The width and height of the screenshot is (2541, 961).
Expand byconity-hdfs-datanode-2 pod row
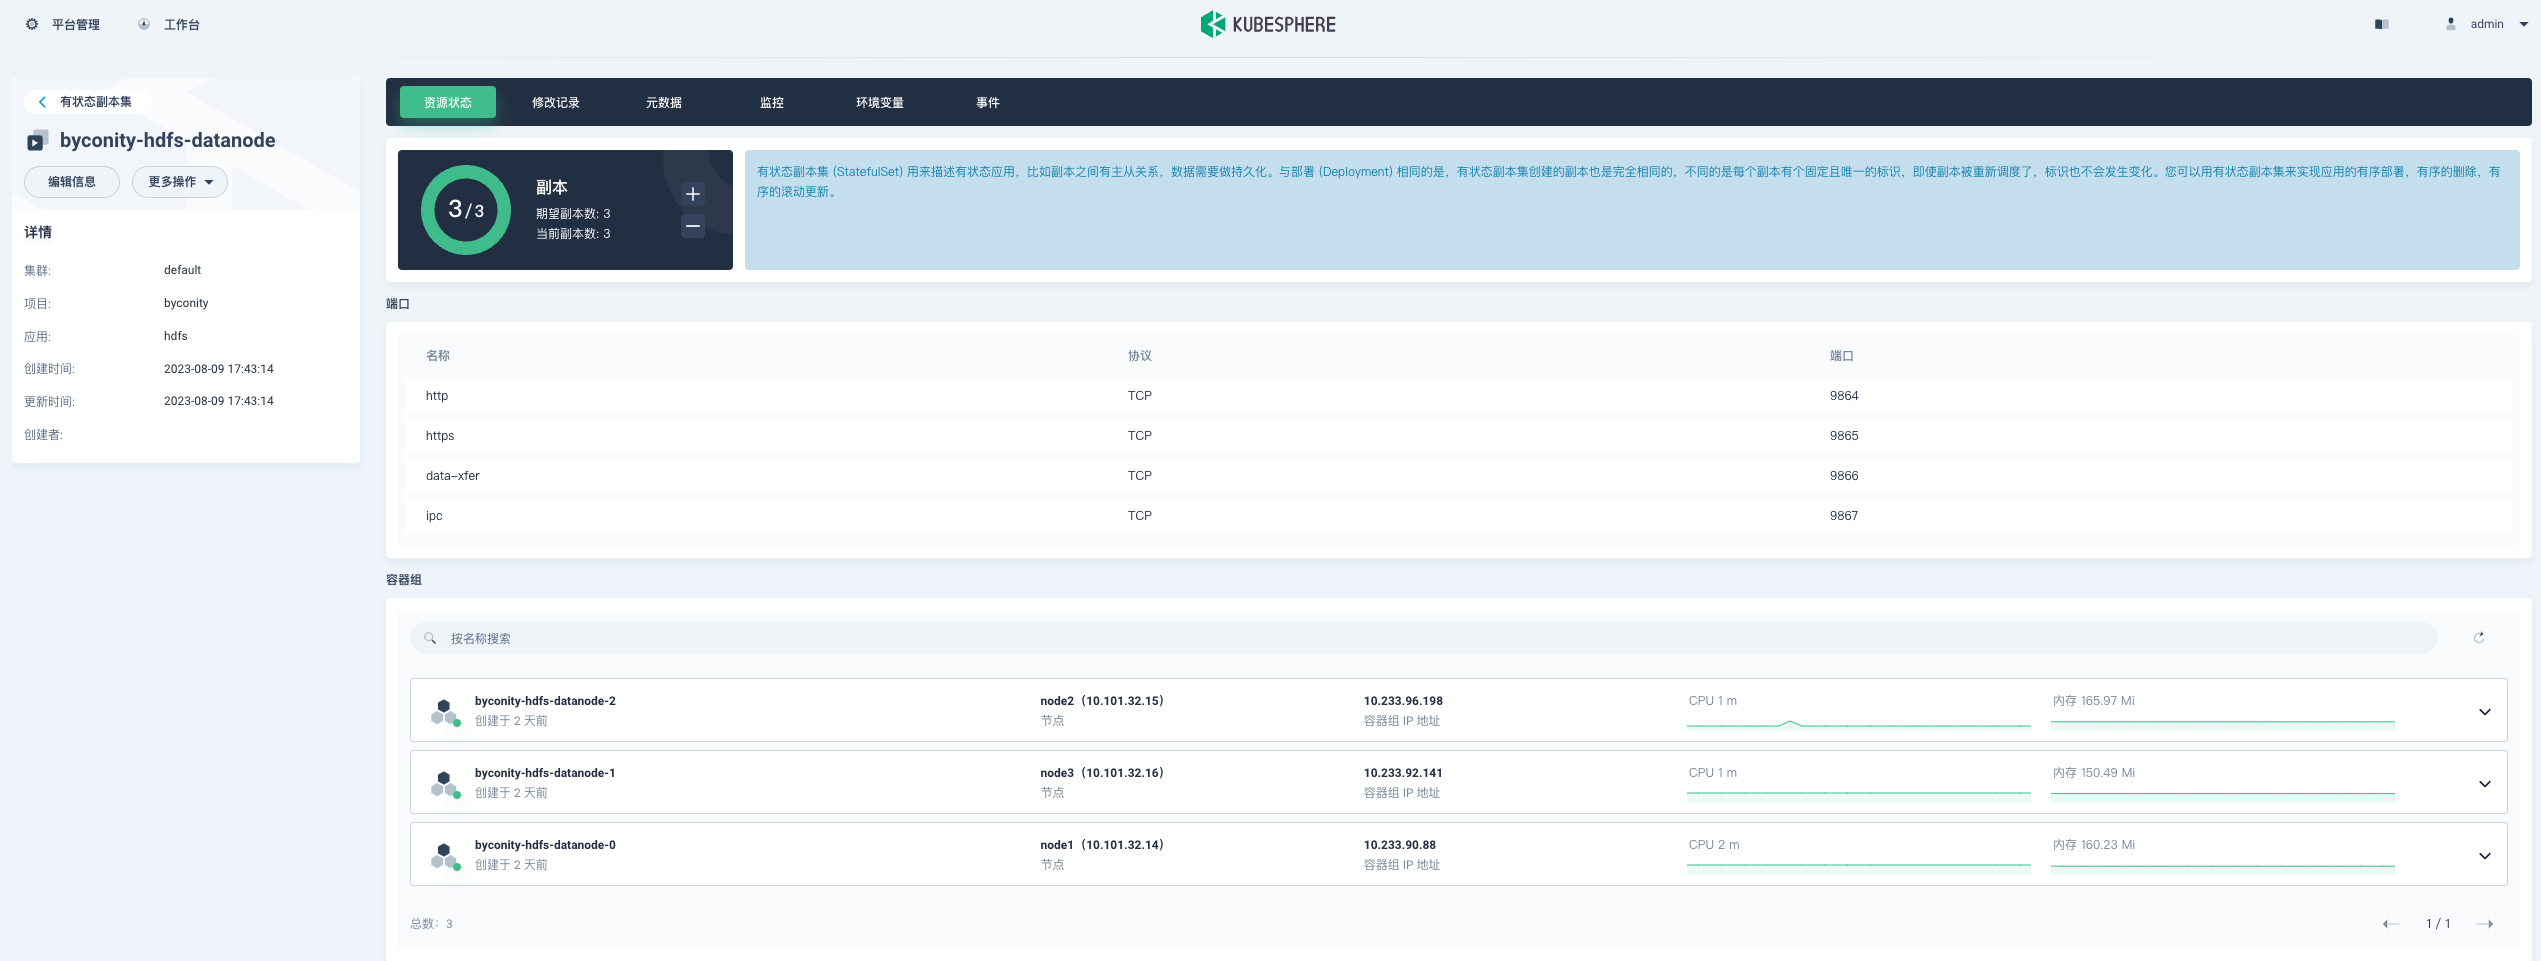point(2484,712)
